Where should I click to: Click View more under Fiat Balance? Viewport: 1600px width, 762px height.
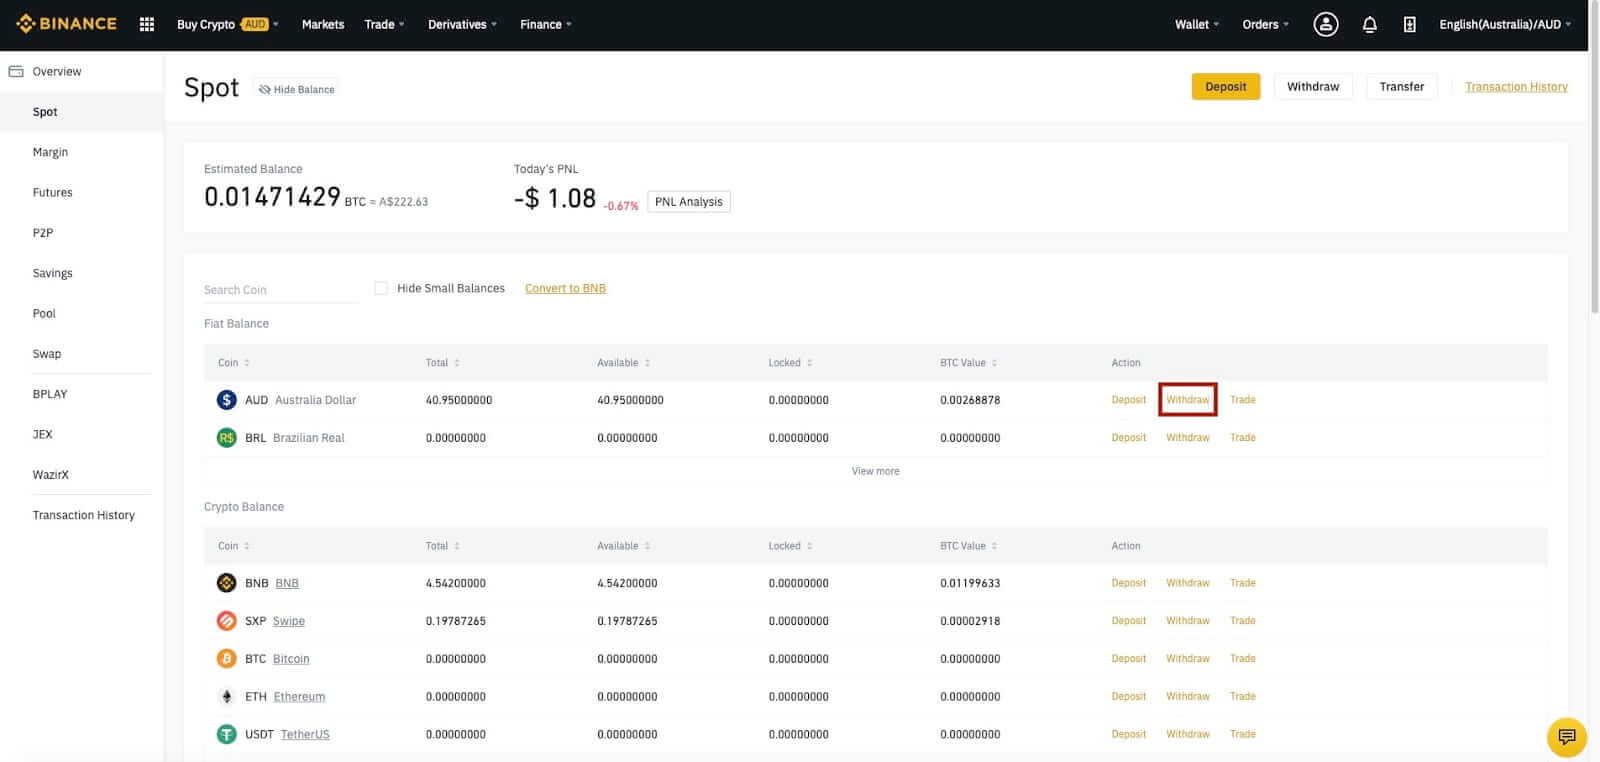coord(875,471)
